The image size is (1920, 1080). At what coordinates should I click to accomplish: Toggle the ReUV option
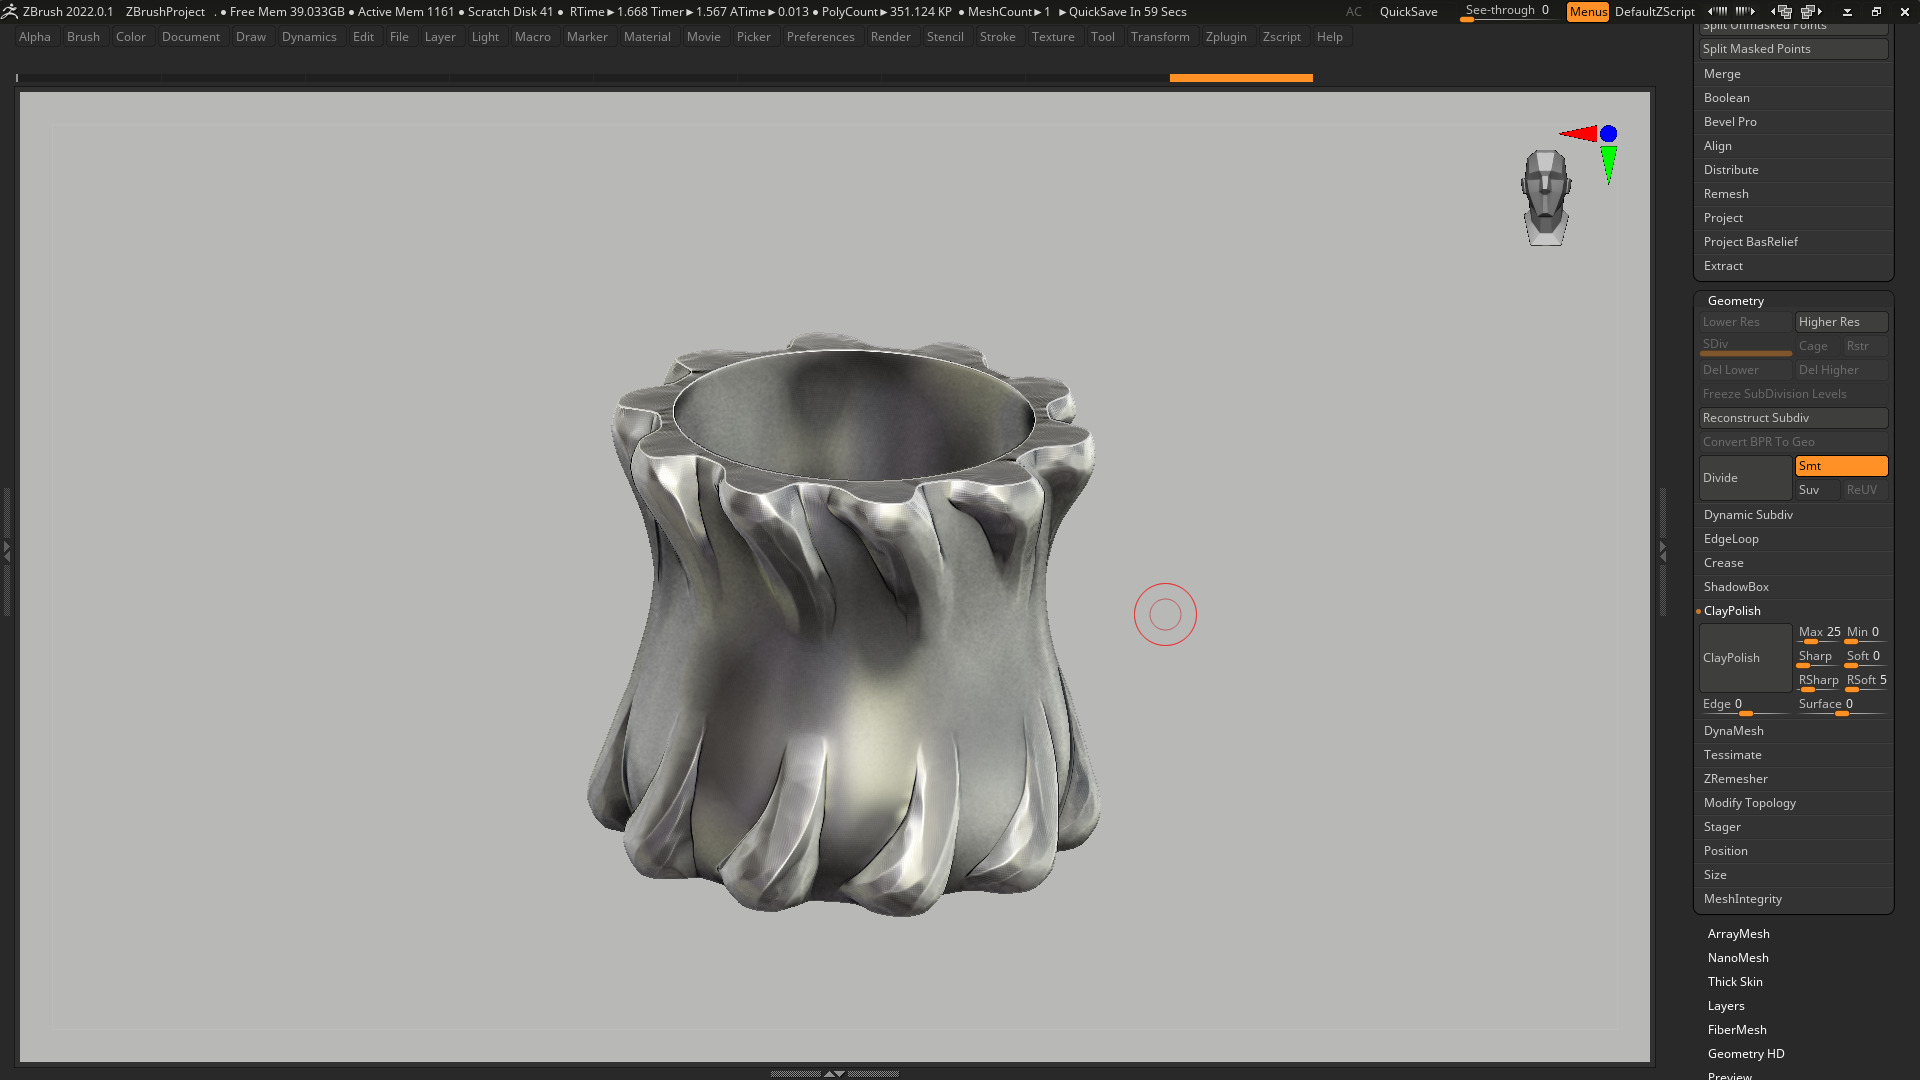pos(1865,490)
